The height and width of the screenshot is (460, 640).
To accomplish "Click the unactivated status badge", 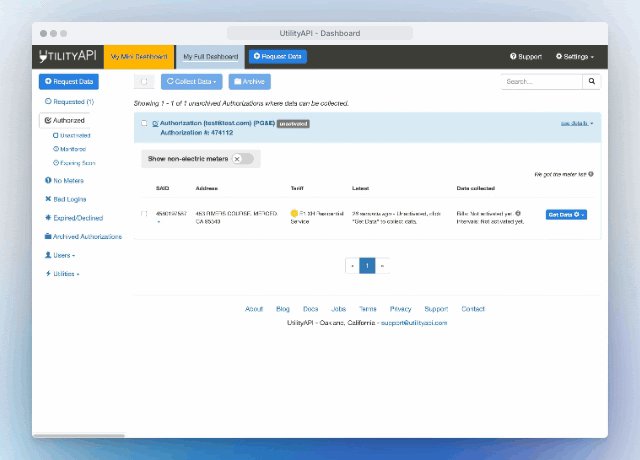I will click(x=293, y=124).
